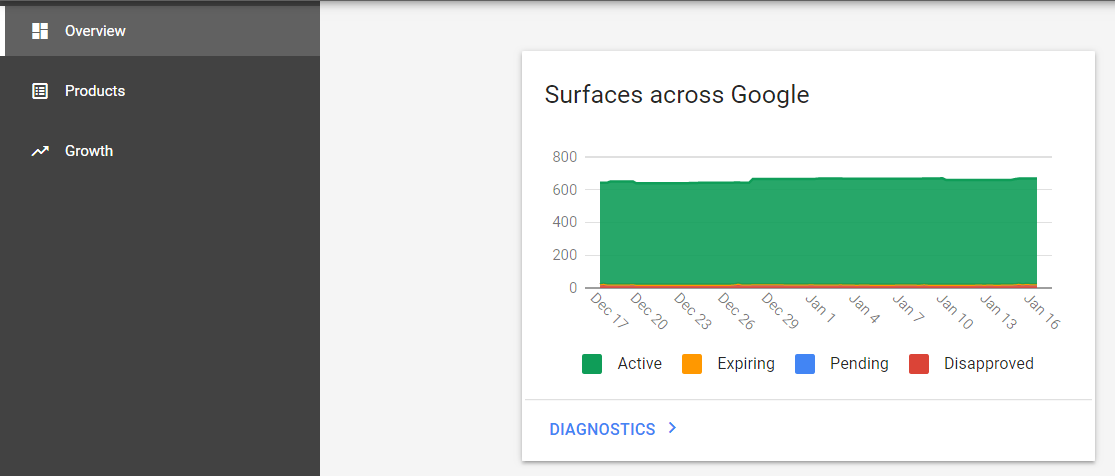Click the Products list icon

coord(40,91)
